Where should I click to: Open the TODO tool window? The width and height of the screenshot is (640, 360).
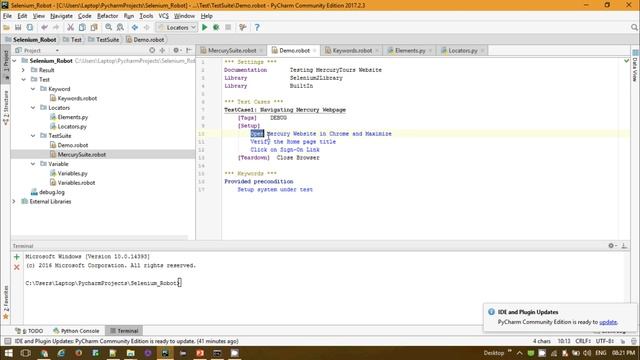coord(30,331)
